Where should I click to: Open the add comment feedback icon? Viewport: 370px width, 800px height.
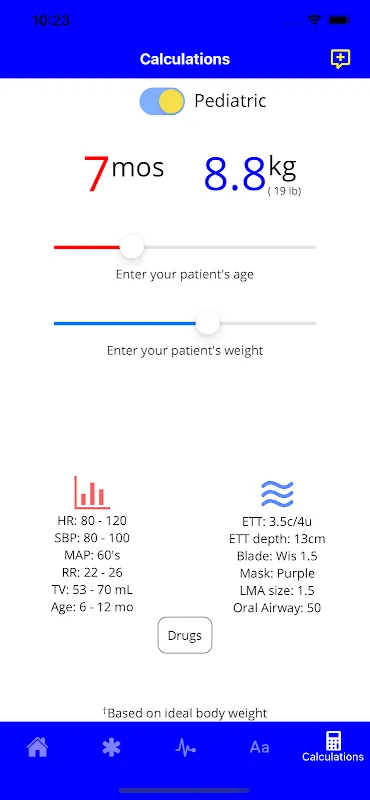coord(340,59)
